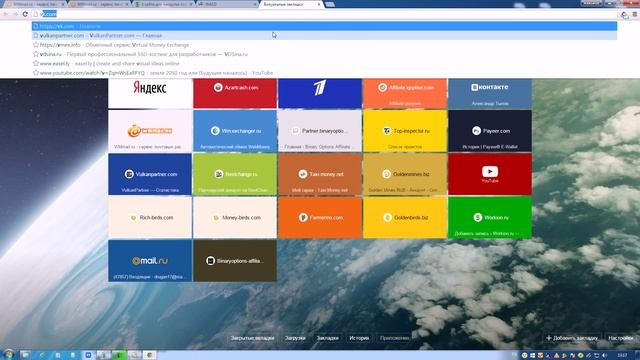Screen dimensions: 640x360
Task: Click star icon beside wmex.info suggestion
Action: click(36, 44)
